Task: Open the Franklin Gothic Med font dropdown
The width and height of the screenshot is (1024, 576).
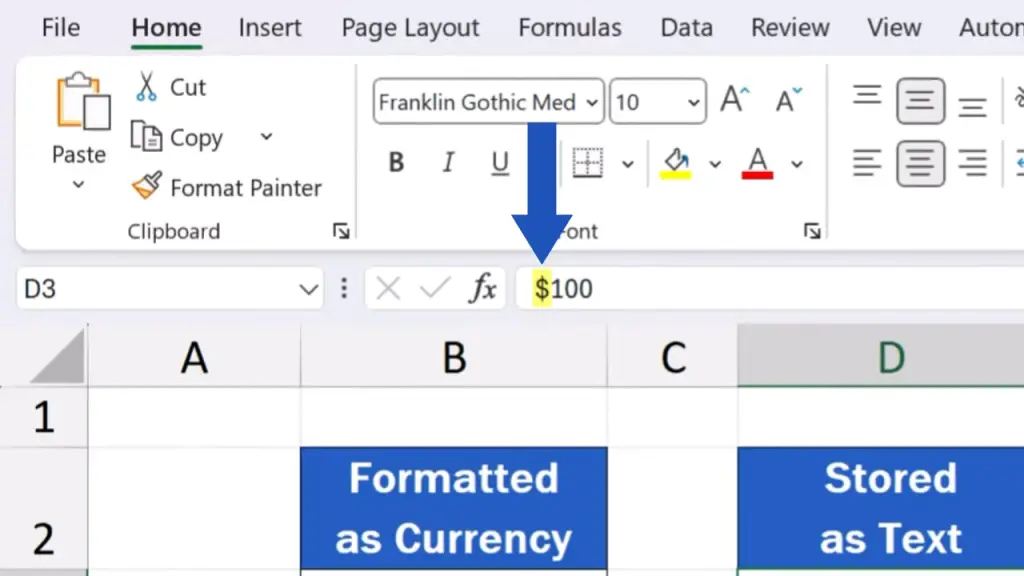Action: 591,102
